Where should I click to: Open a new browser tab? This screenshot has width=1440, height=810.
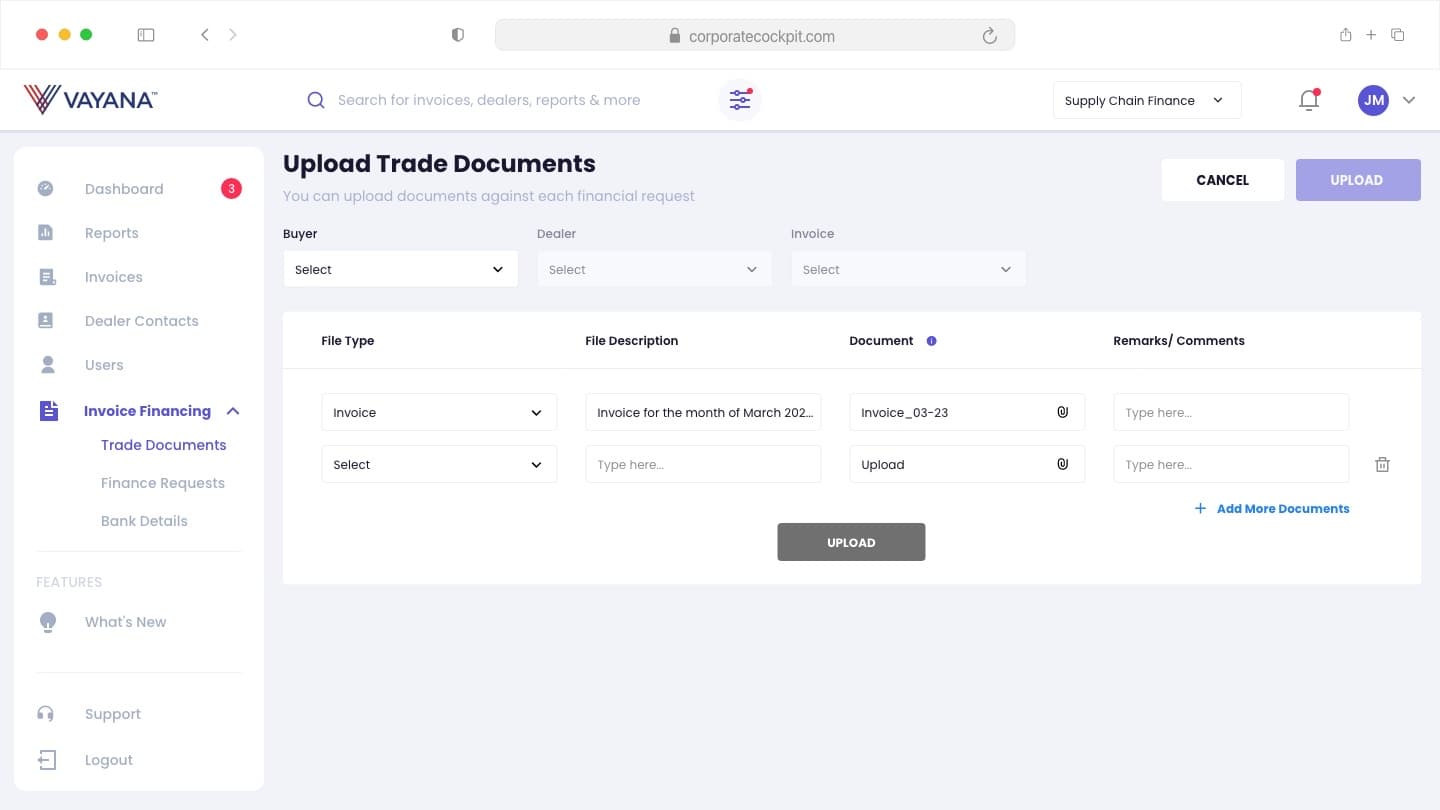click(x=1371, y=35)
